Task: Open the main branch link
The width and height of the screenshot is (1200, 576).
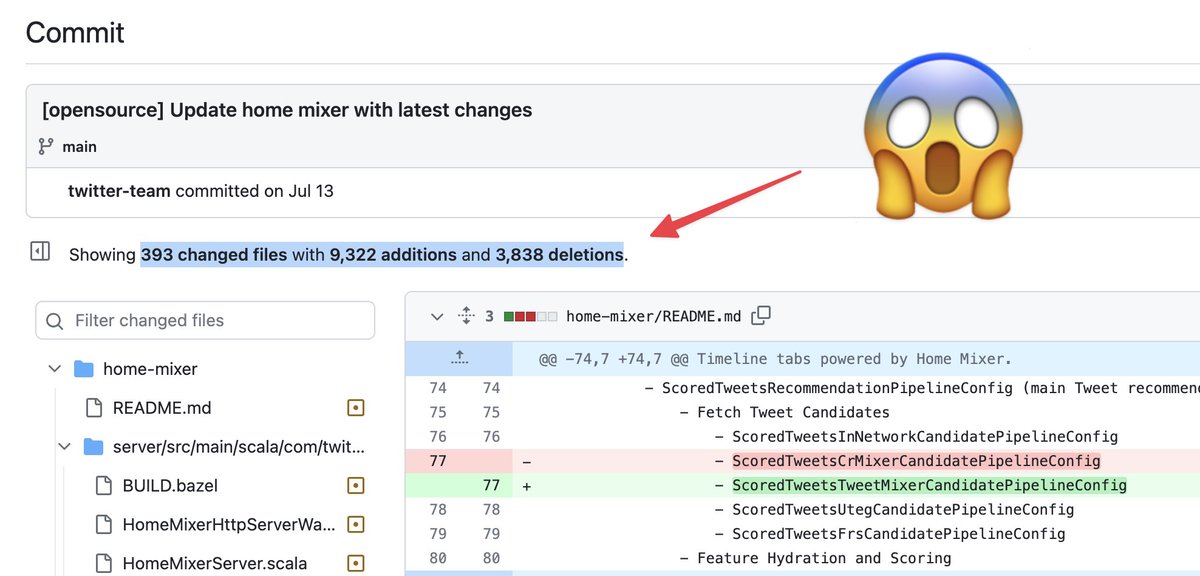Action: pyautogui.click(x=80, y=146)
